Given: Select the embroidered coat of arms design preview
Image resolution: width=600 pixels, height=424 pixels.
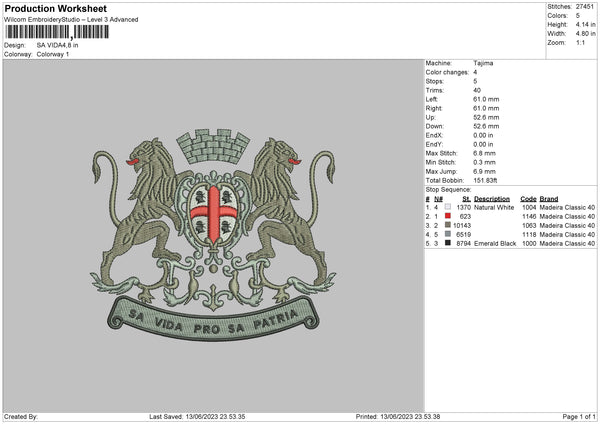Looking at the screenshot, I should (213, 235).
